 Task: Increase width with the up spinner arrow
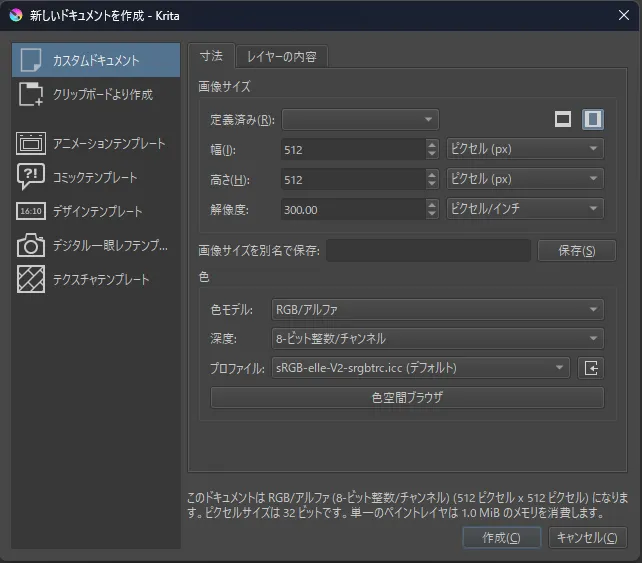tap(432, 144)
